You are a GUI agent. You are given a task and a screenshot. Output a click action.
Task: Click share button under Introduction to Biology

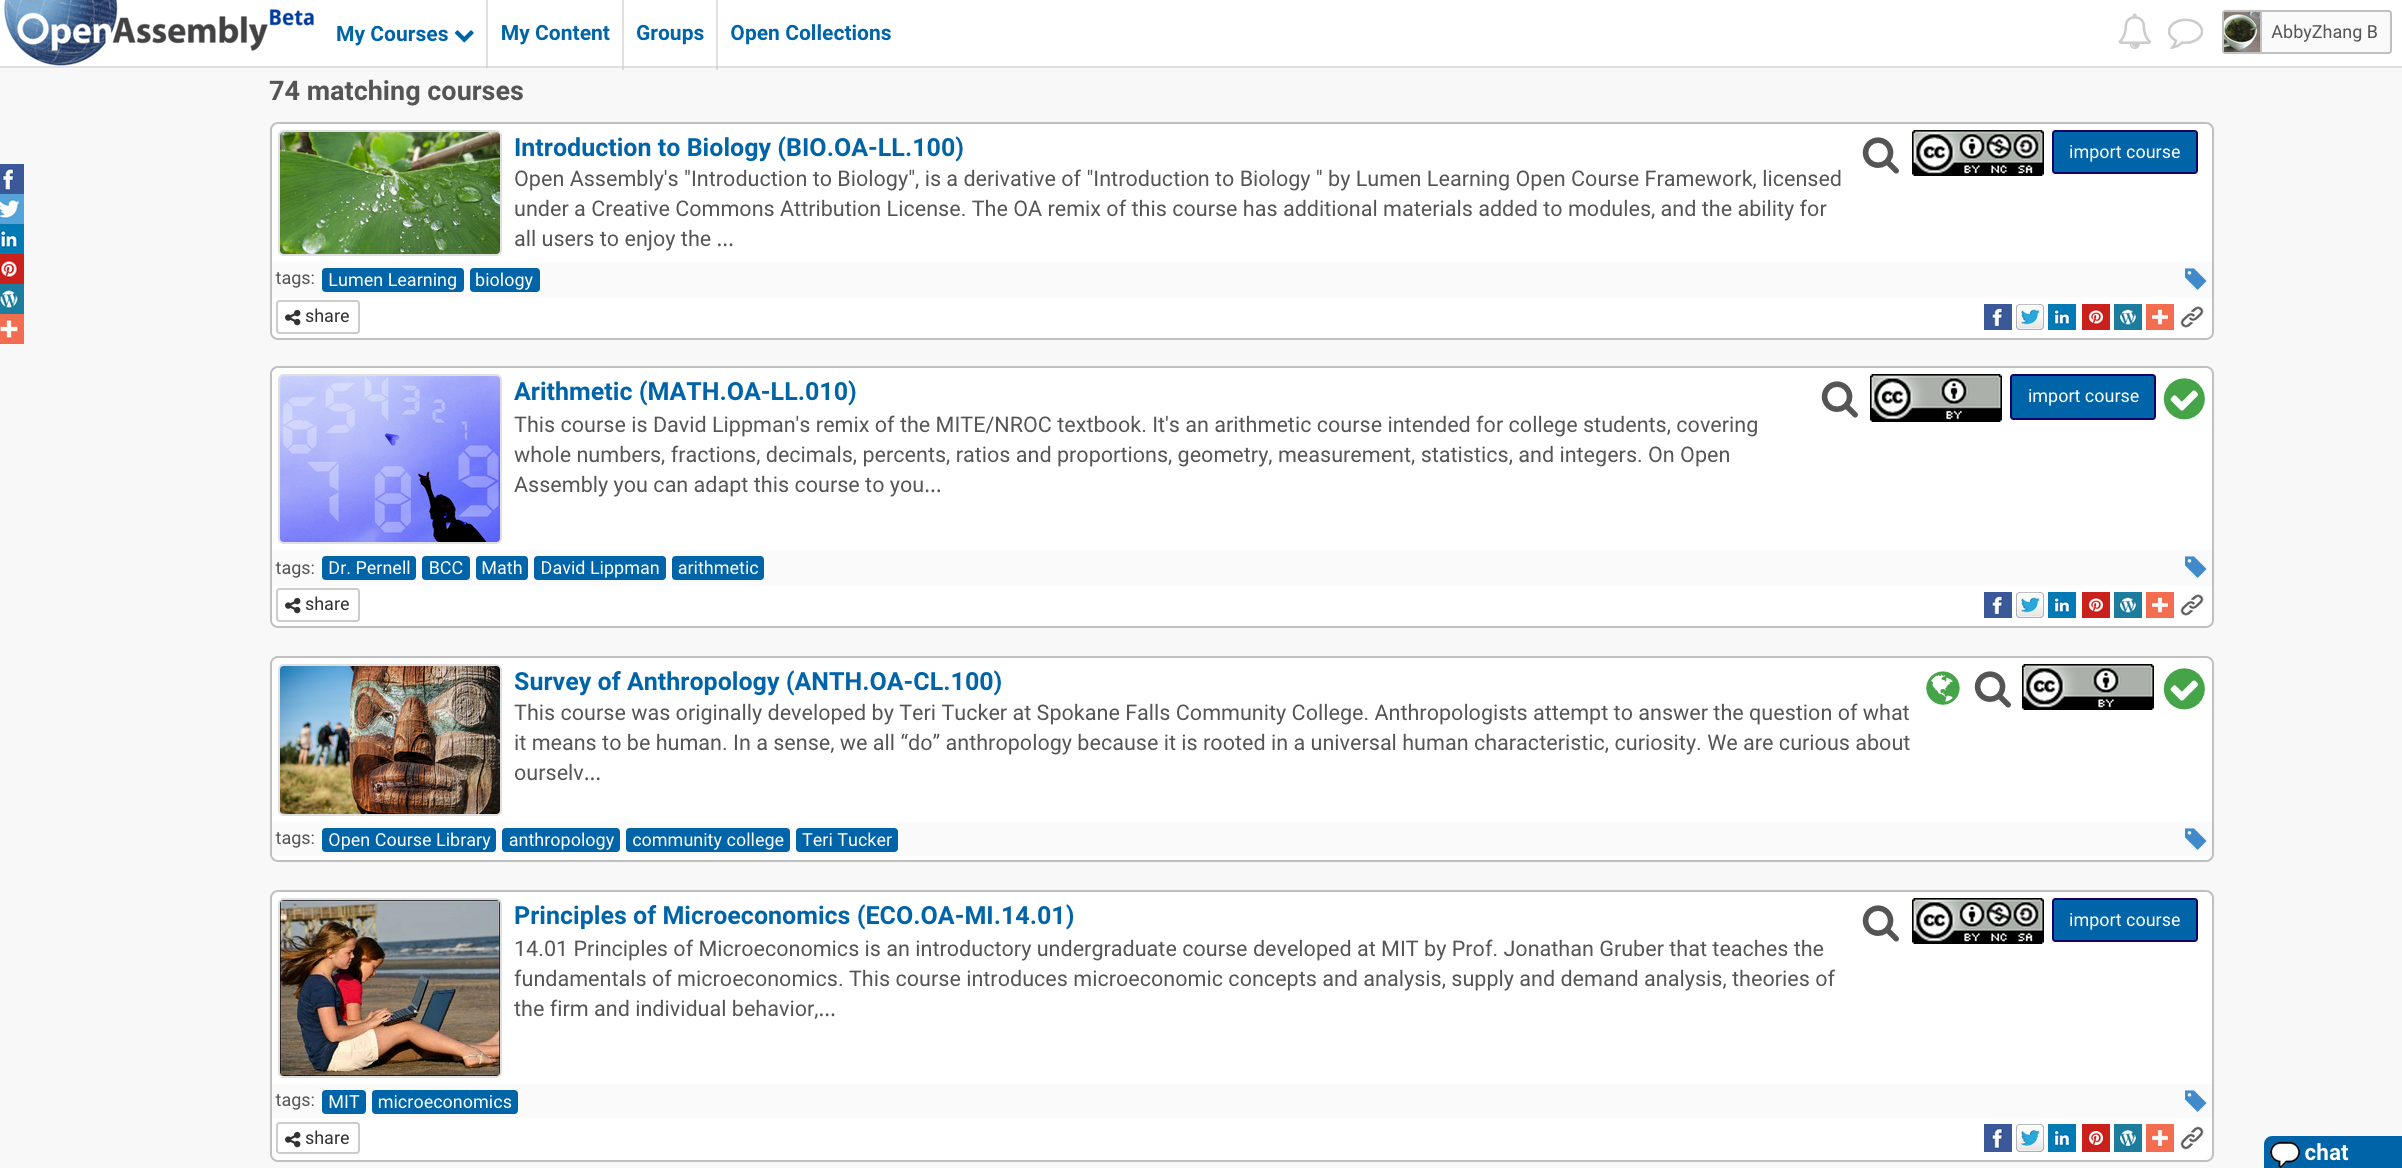(x=318, y=317)
